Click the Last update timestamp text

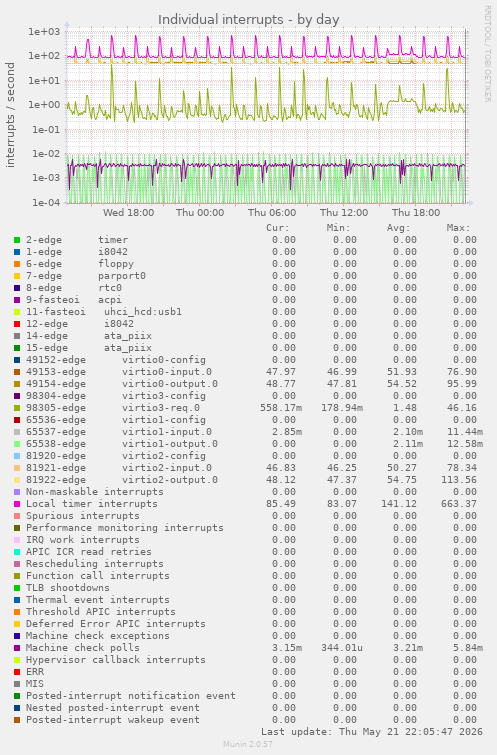tap(372, 732)
